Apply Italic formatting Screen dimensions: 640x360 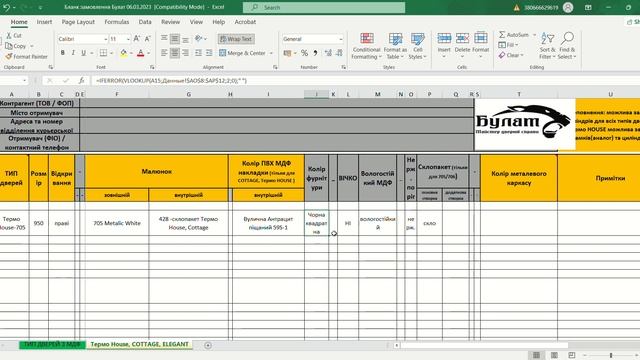click(x=73, y=53)
